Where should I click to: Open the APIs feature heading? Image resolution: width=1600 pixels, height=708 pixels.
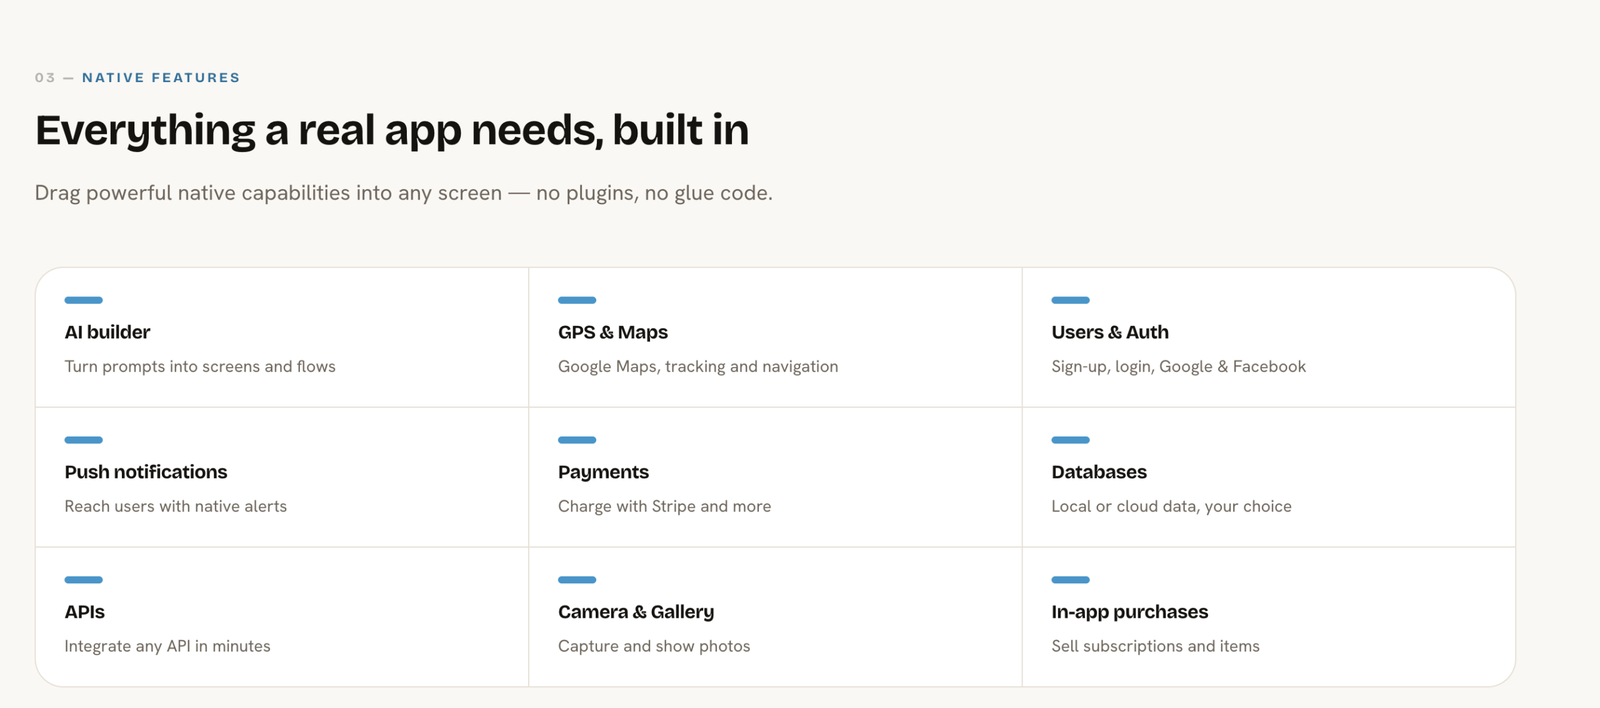[x=85, y=612]
